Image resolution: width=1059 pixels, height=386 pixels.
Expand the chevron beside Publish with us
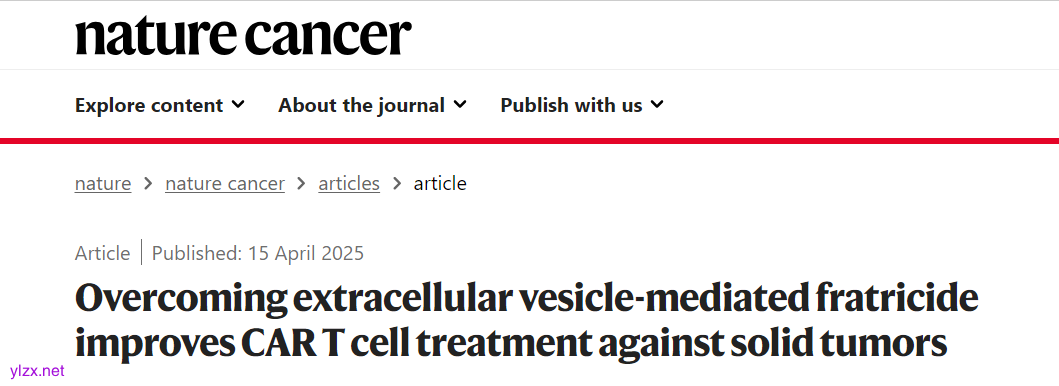point(657,105)
